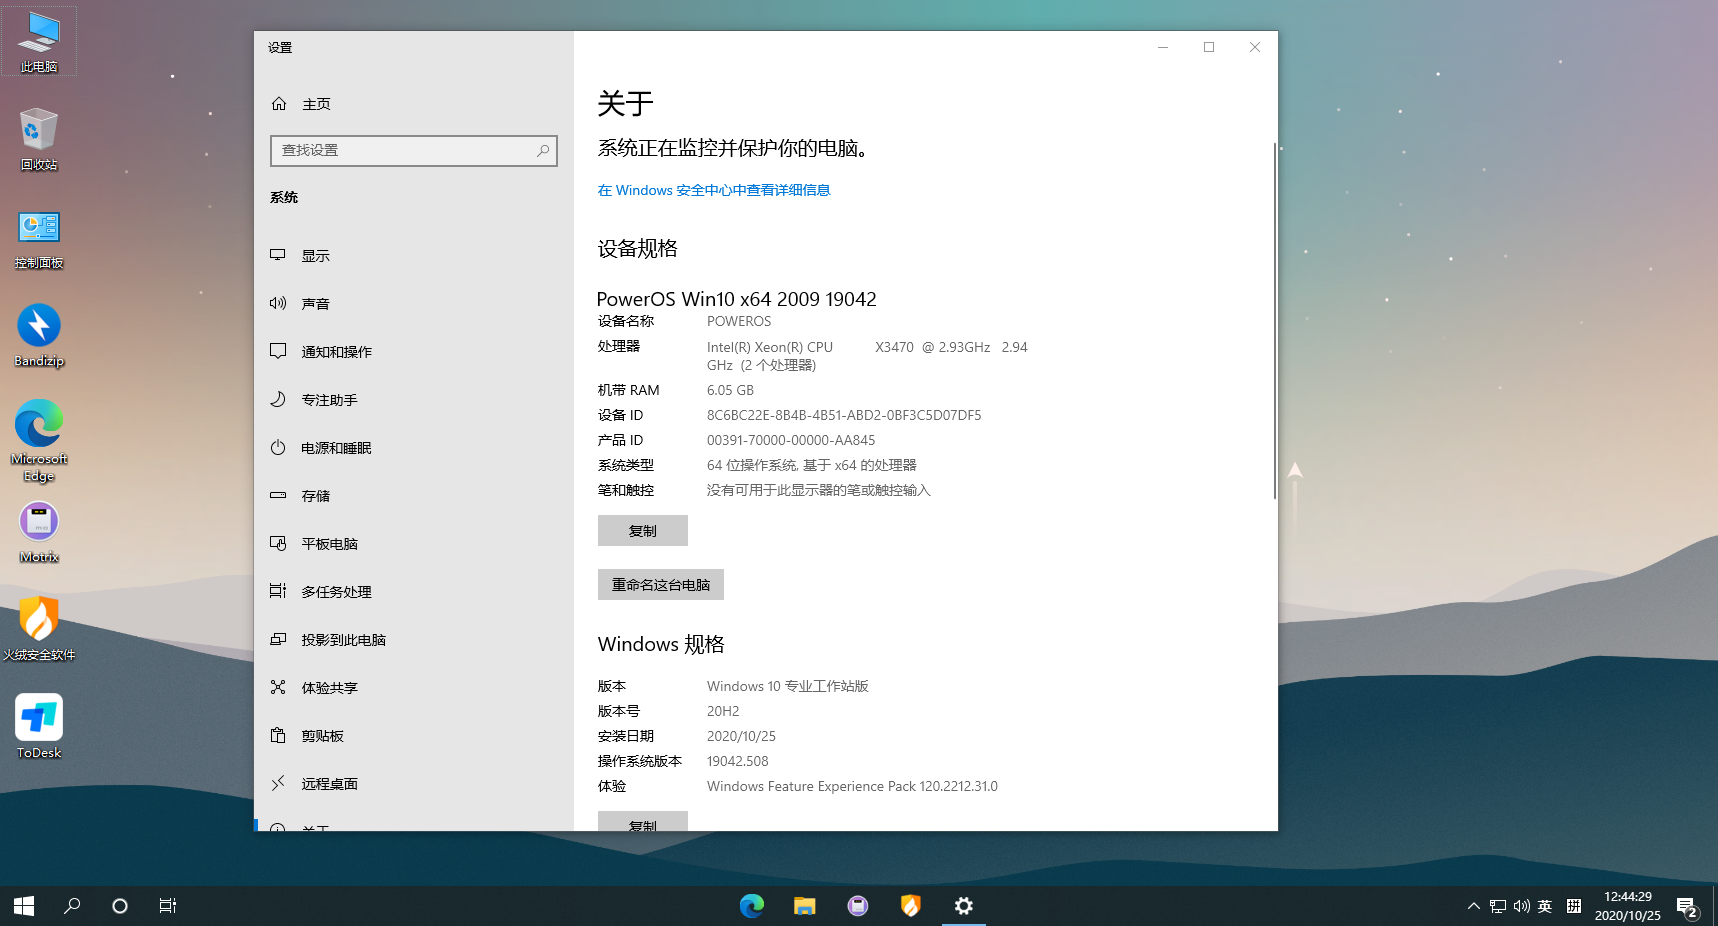Screen dimensions: 1718x926
Task: Click RAM value 6.05 GB
Action: coord(730,390)
